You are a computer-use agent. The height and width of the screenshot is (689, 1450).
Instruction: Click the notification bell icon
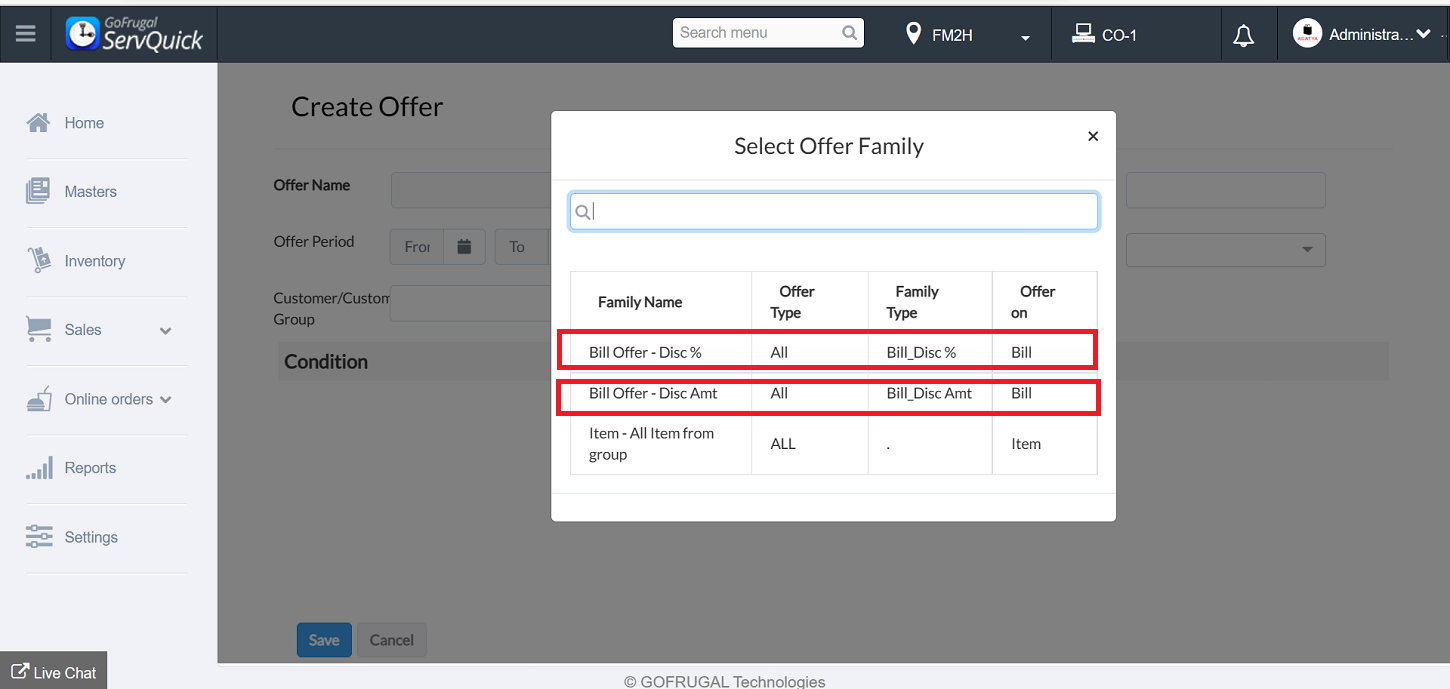tap(1243, 36)
